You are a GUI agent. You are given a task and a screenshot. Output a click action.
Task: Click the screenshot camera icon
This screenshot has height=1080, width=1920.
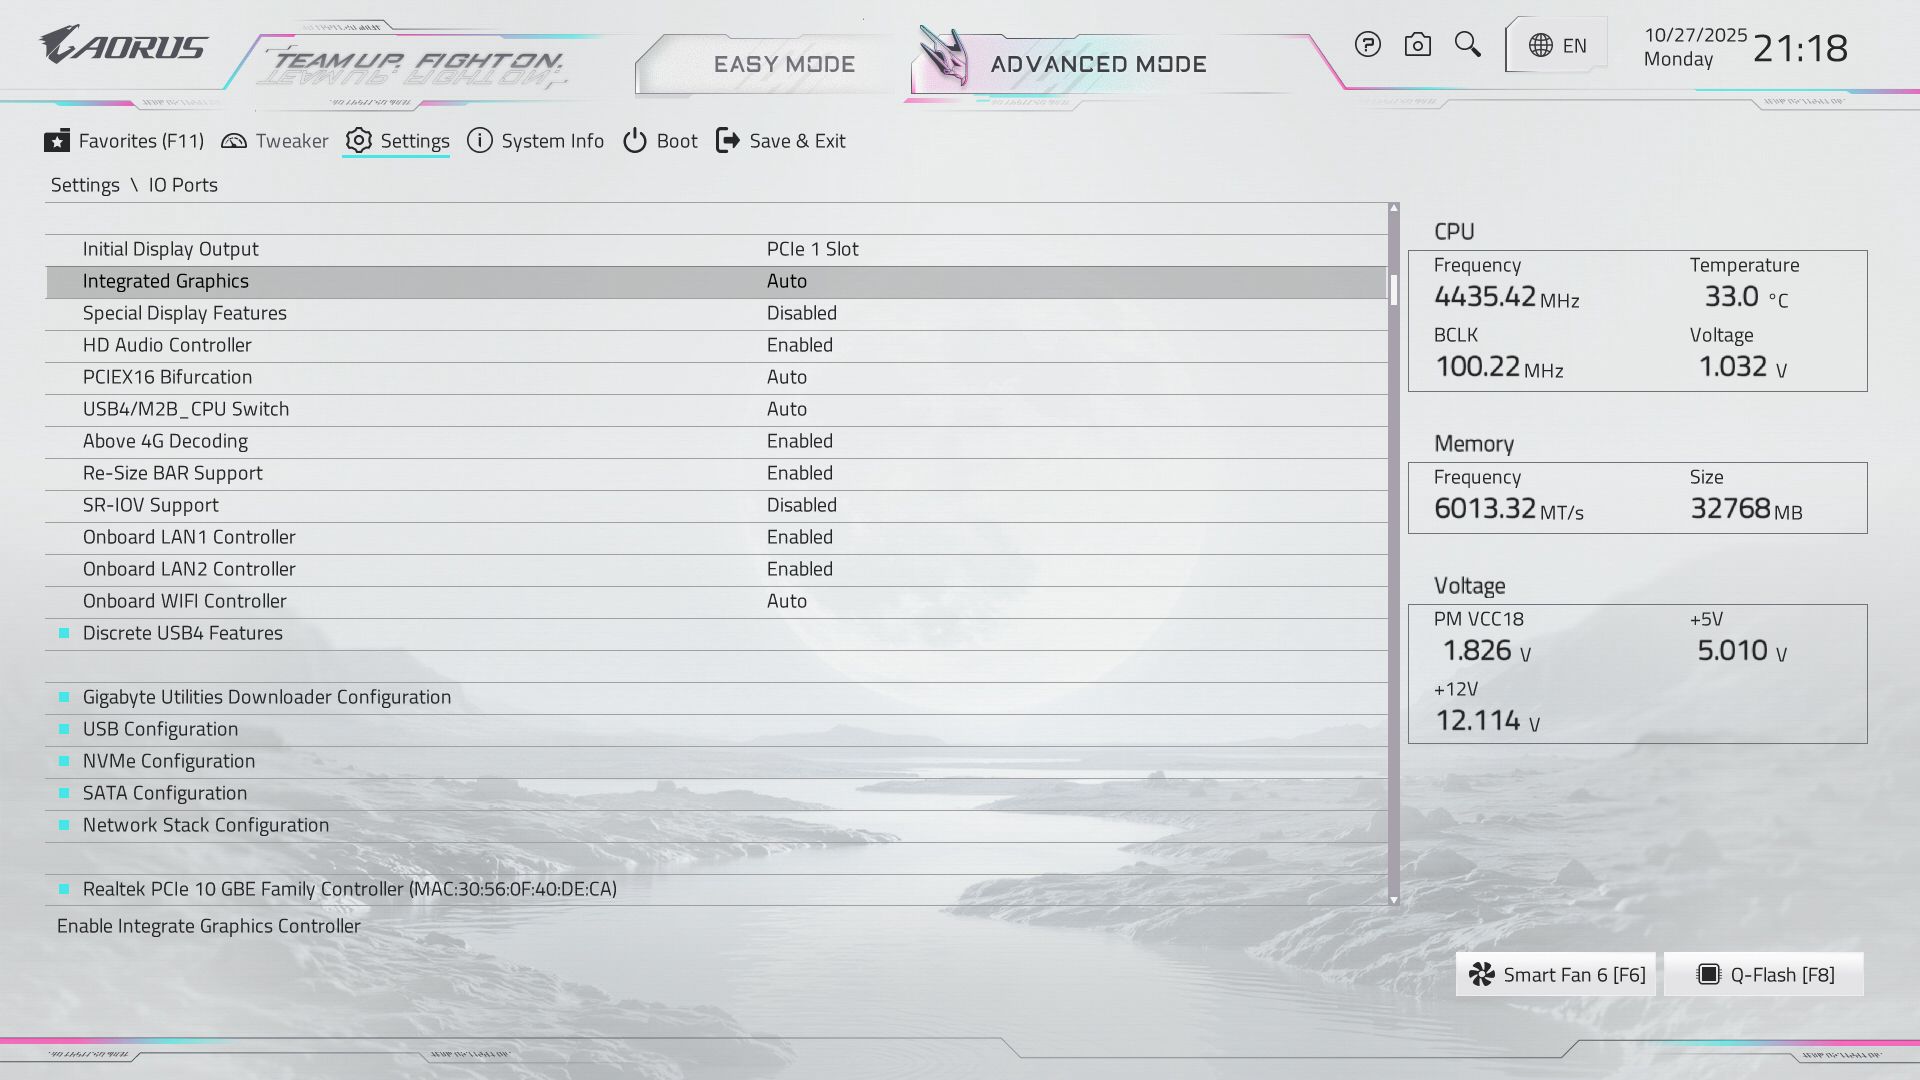point(1417,45)
